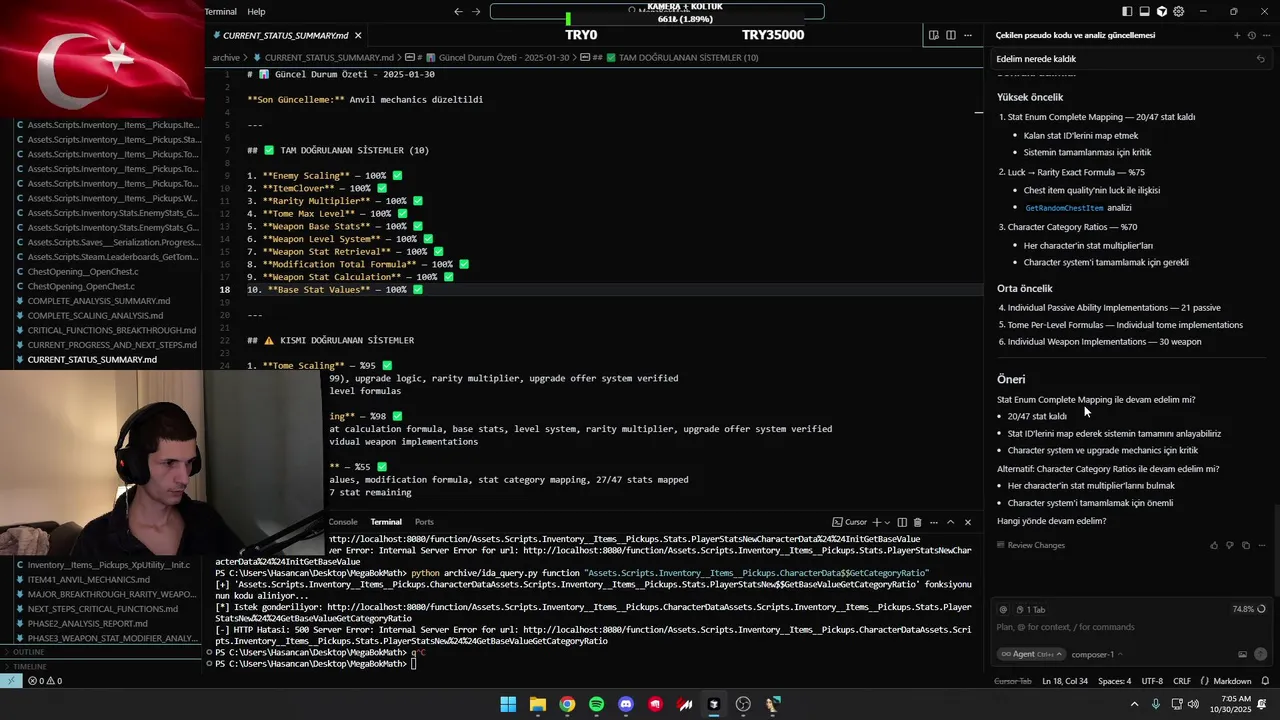Click the Cursor cube icon in title bar
Image resolution: width=1280 pixels, height=720 pixels.
point(1161,12)
